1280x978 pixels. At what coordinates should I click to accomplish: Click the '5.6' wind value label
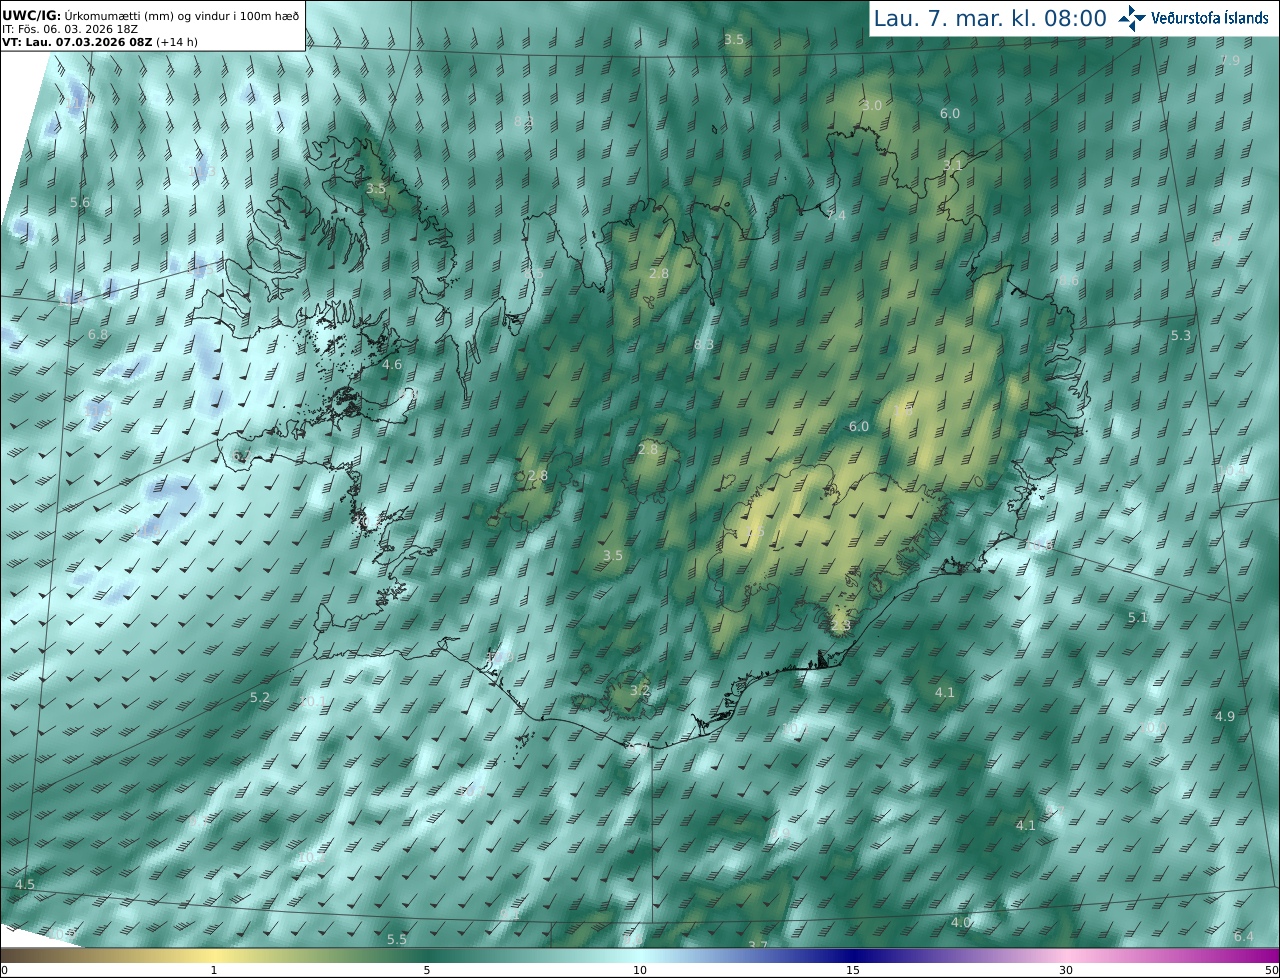pyautogui.click(x=80, y=202)
